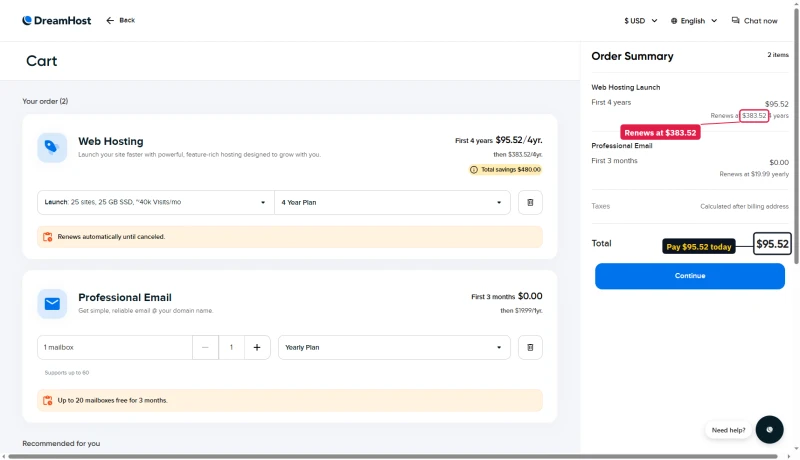The height and width of the screenshot is (460, 800).
Task: Click the round chat support icon
Action: (769, 429)
